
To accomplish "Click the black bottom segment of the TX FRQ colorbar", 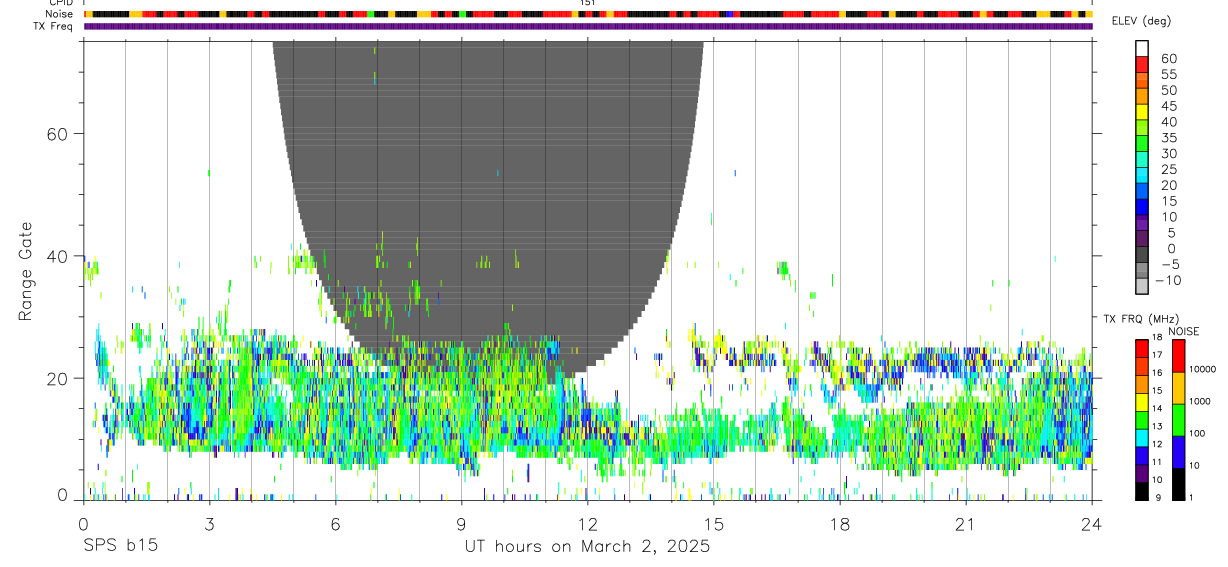I will pos(1142,491).
